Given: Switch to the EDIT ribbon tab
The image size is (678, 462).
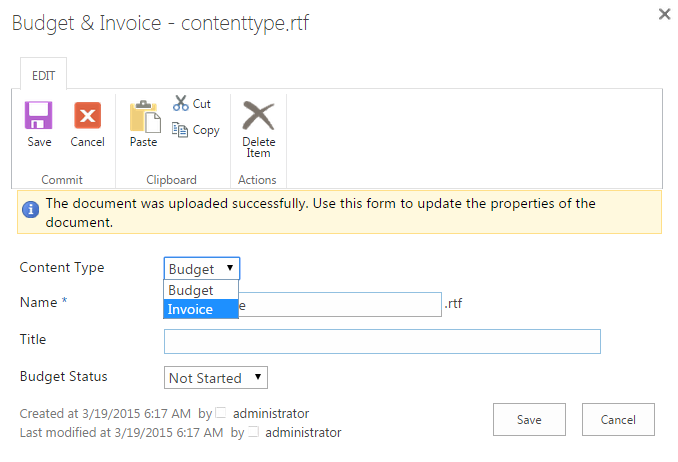Looking at the screenshot, I should click(43, 74).
